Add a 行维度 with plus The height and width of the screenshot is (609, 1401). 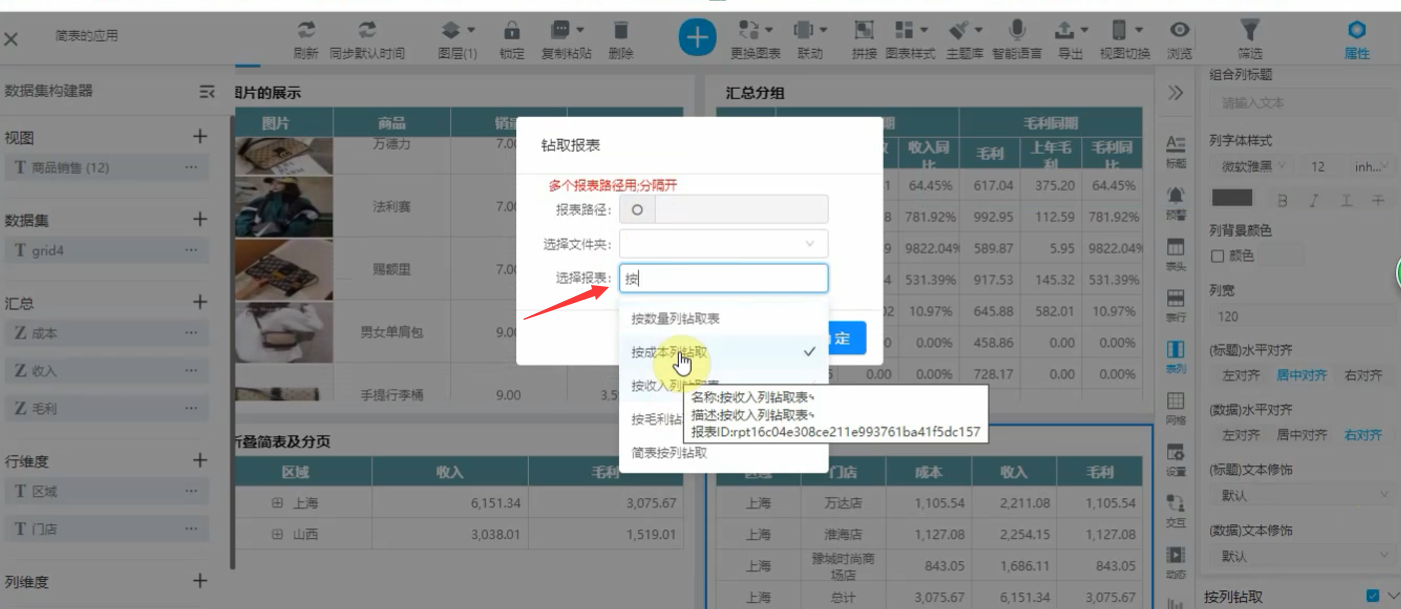pyautogui.click(x=200, y=461)
